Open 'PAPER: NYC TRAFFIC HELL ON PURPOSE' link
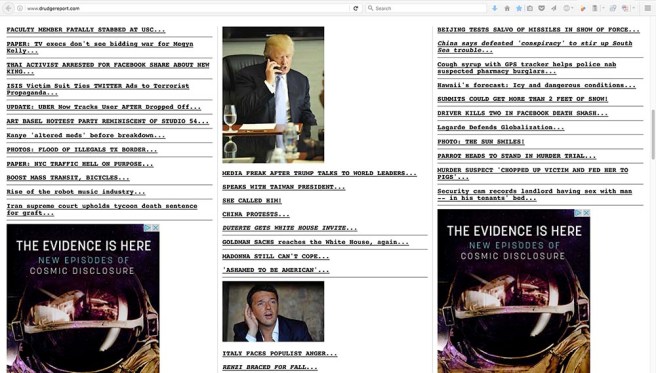 point(80,164)
